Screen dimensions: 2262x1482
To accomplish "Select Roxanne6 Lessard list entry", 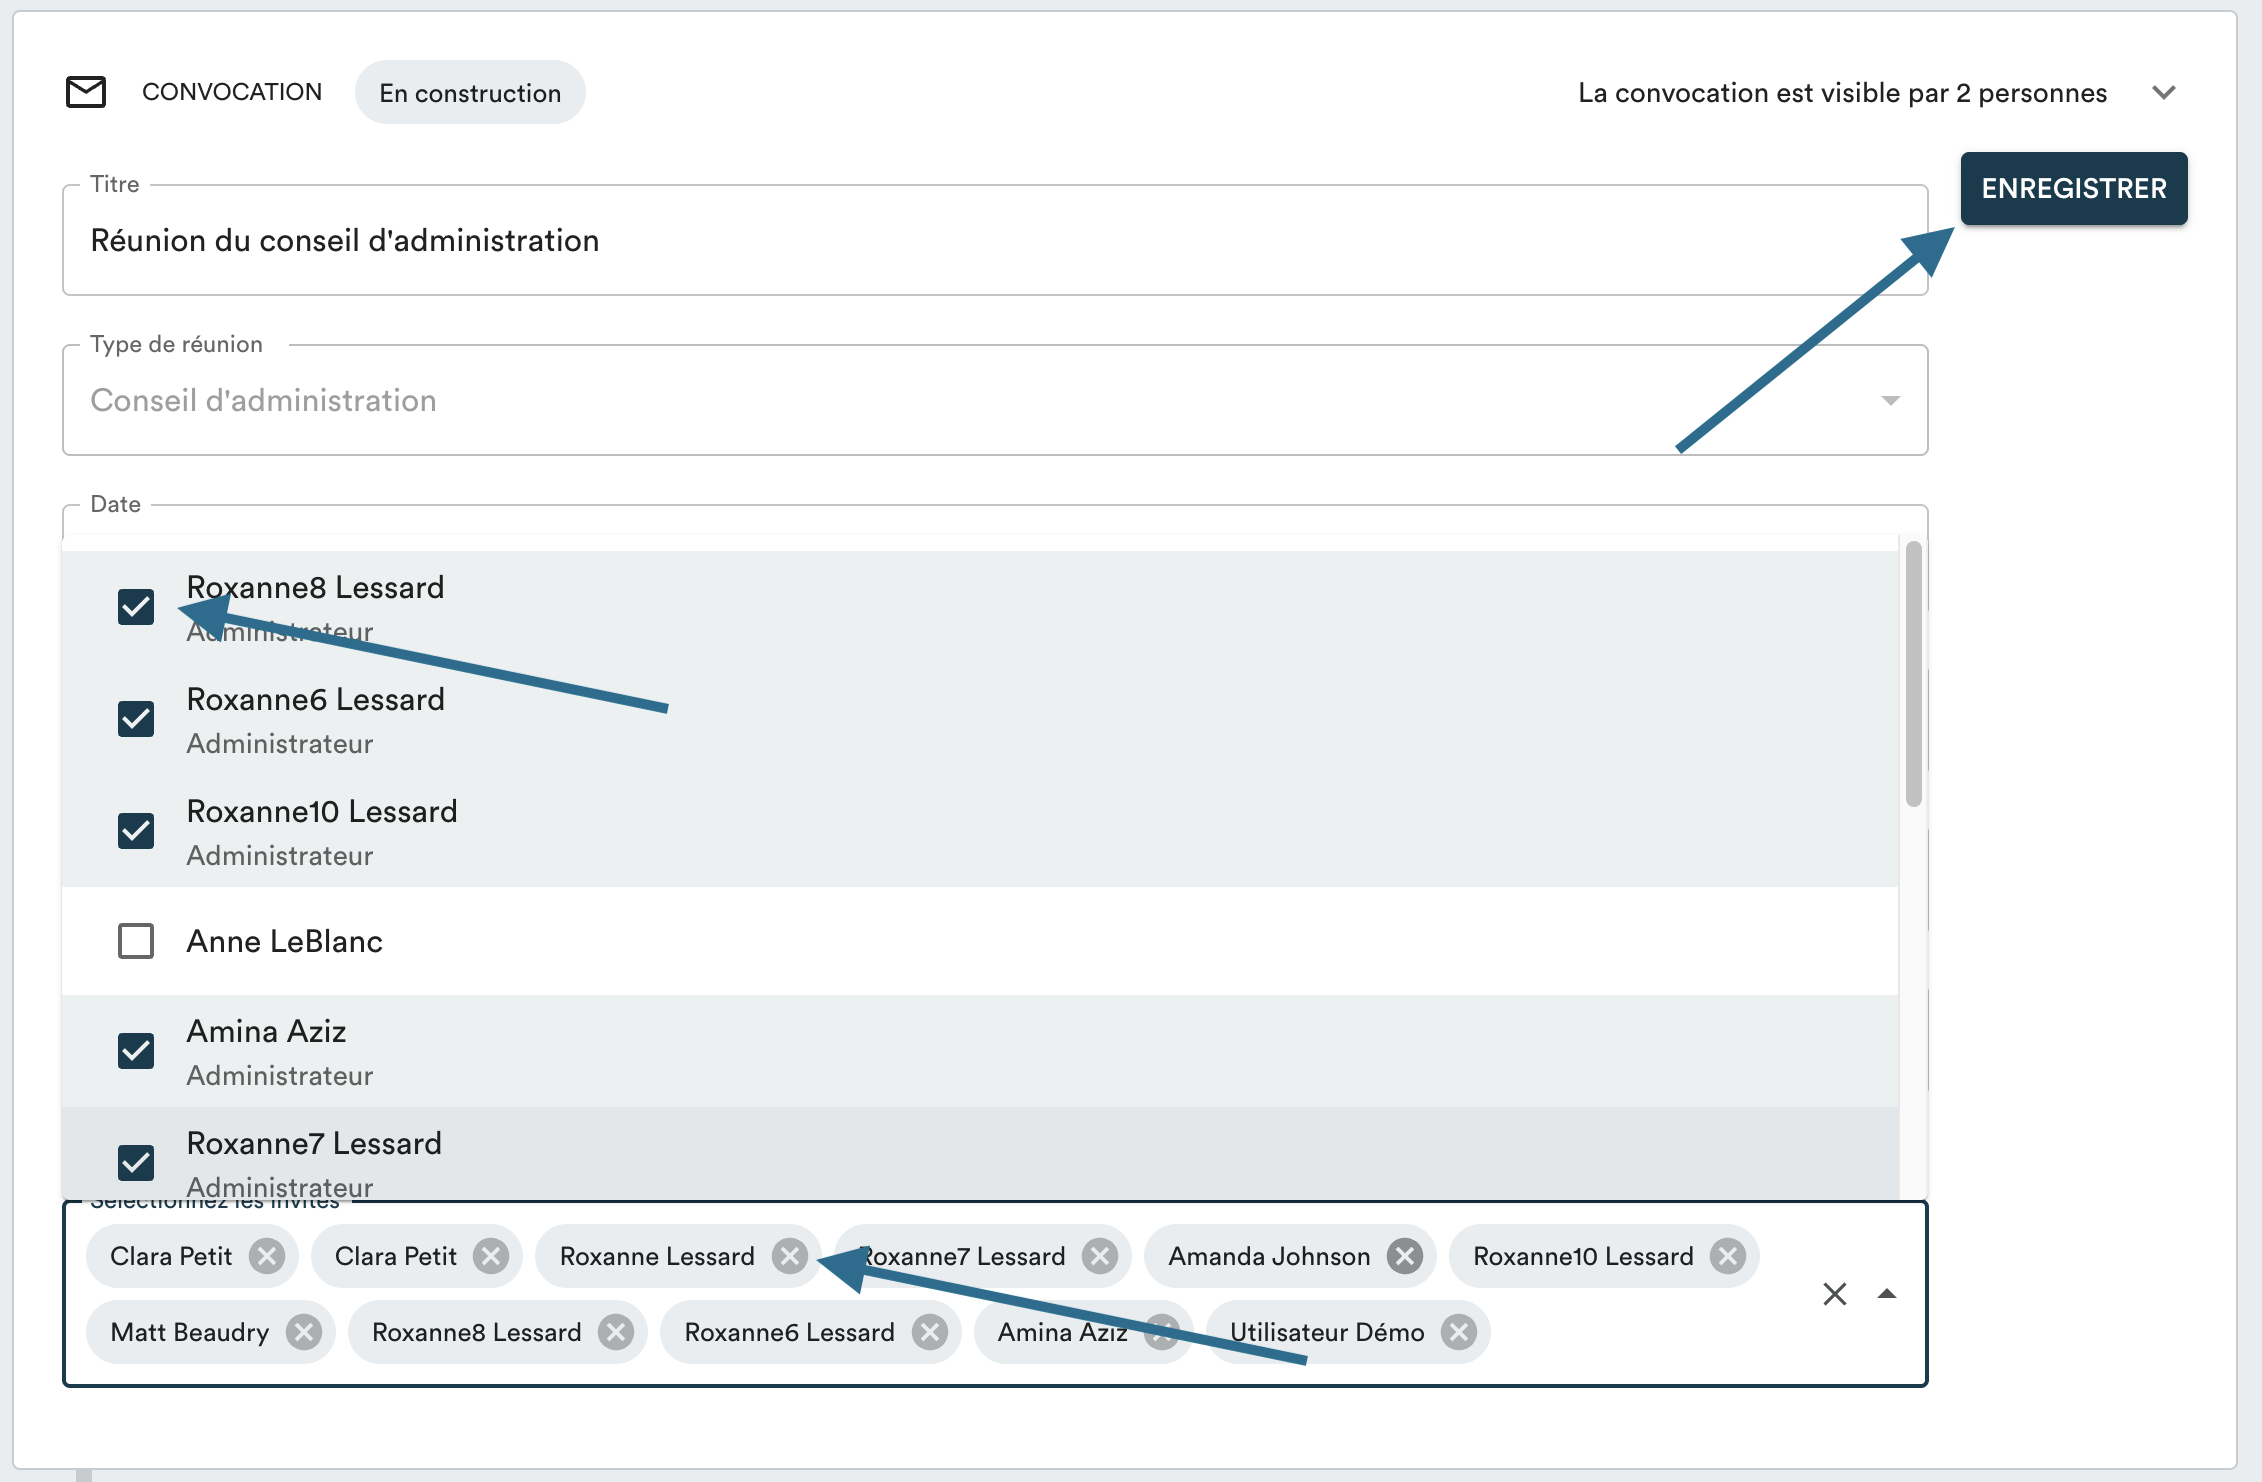I will (315, 719).
